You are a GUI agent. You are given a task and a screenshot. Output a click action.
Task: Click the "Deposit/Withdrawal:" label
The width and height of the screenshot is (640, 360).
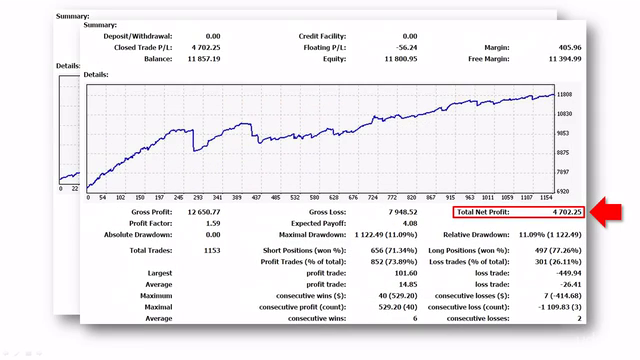pyautogui.click(x=138, y=36)
